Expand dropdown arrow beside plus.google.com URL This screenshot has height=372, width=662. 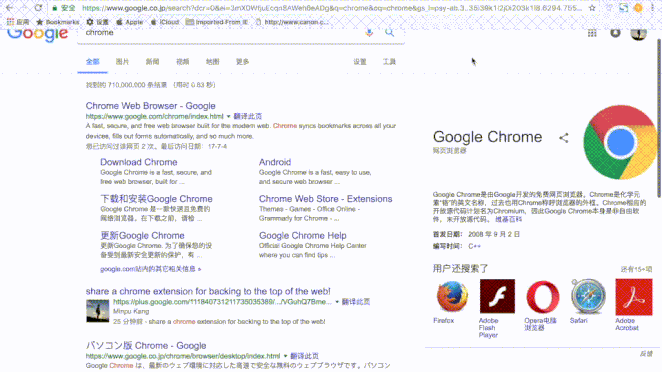337,302
